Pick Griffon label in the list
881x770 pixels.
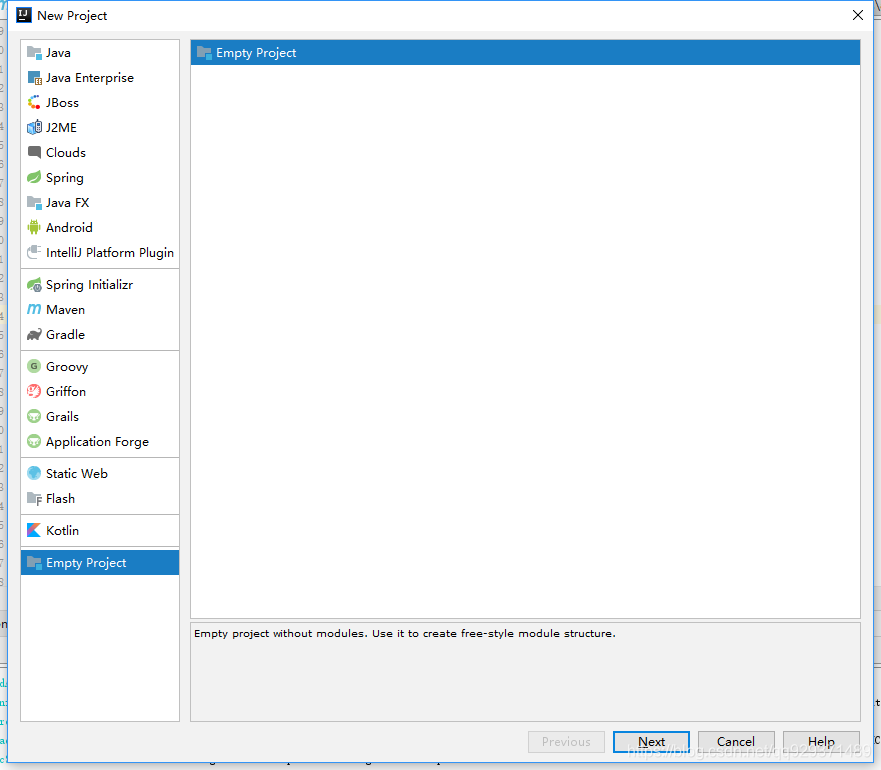(x=66, y=391)
